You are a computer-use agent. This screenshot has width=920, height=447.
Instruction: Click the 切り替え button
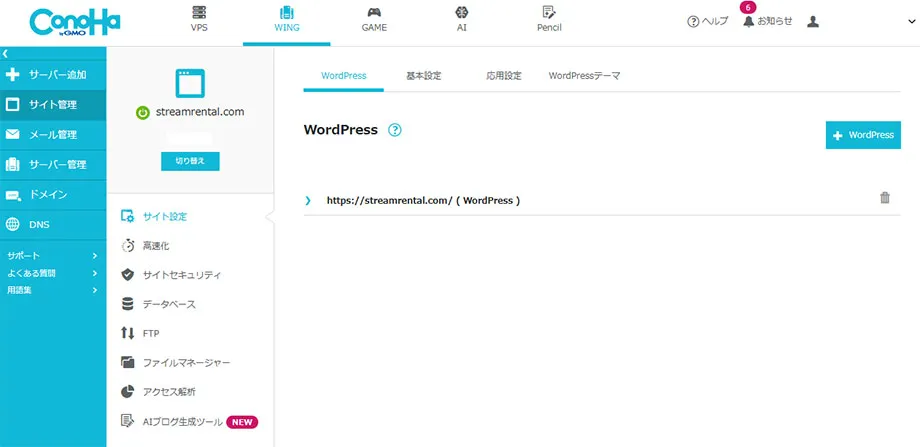(x=189, y=161)
